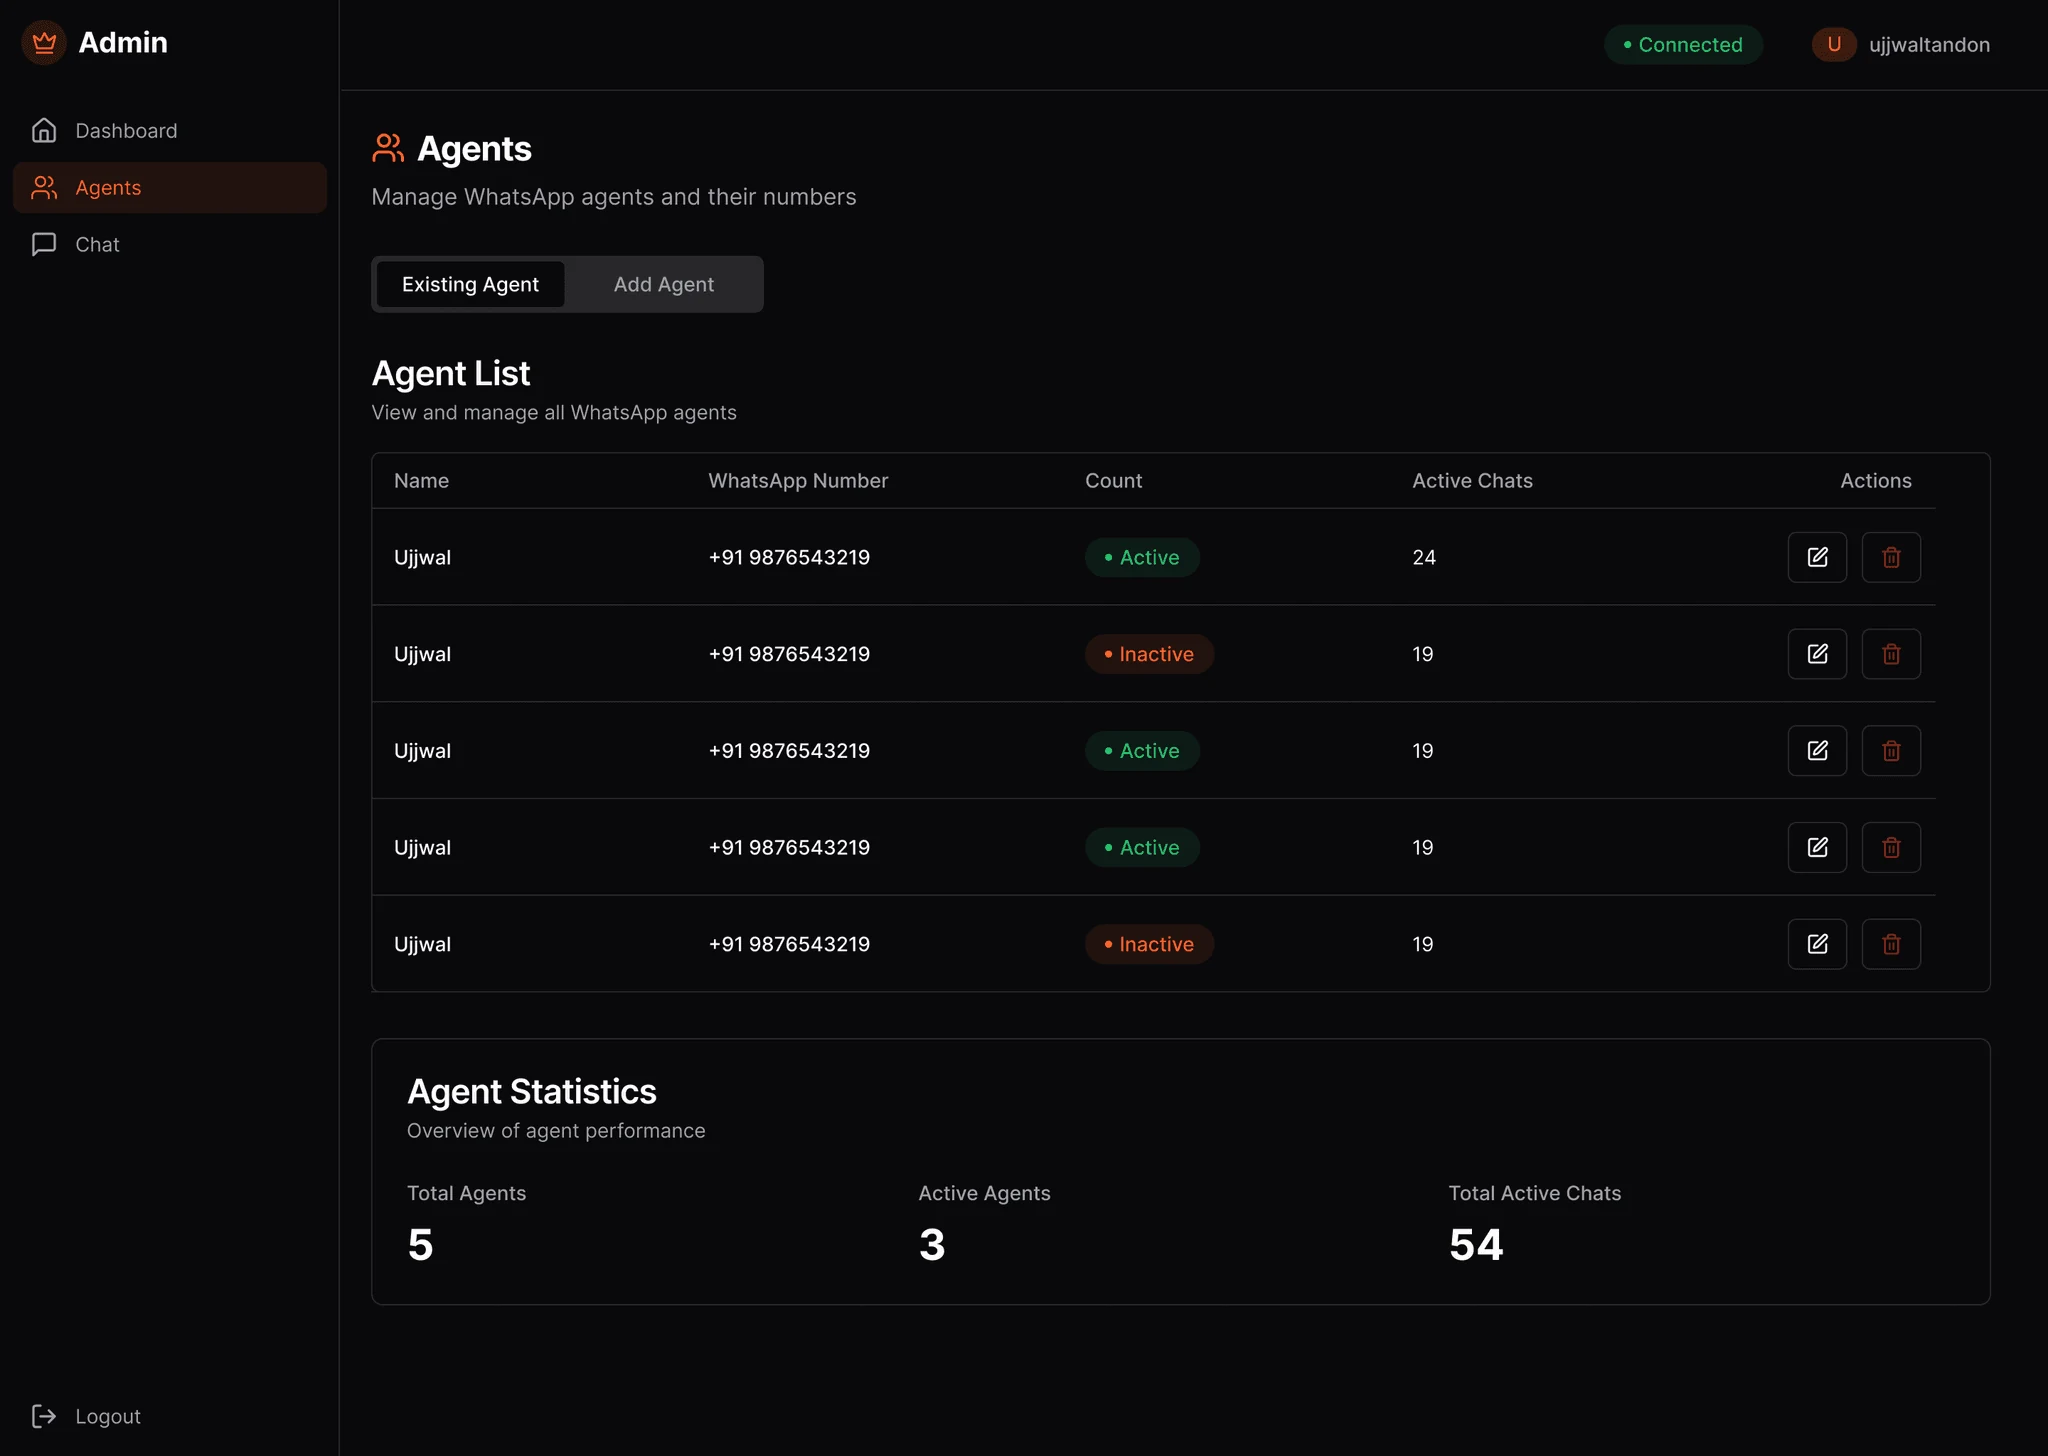Screen dimensions: 2048x1456
Task: Switch to the Add Agent tab
Action: (x=663, y=284)
